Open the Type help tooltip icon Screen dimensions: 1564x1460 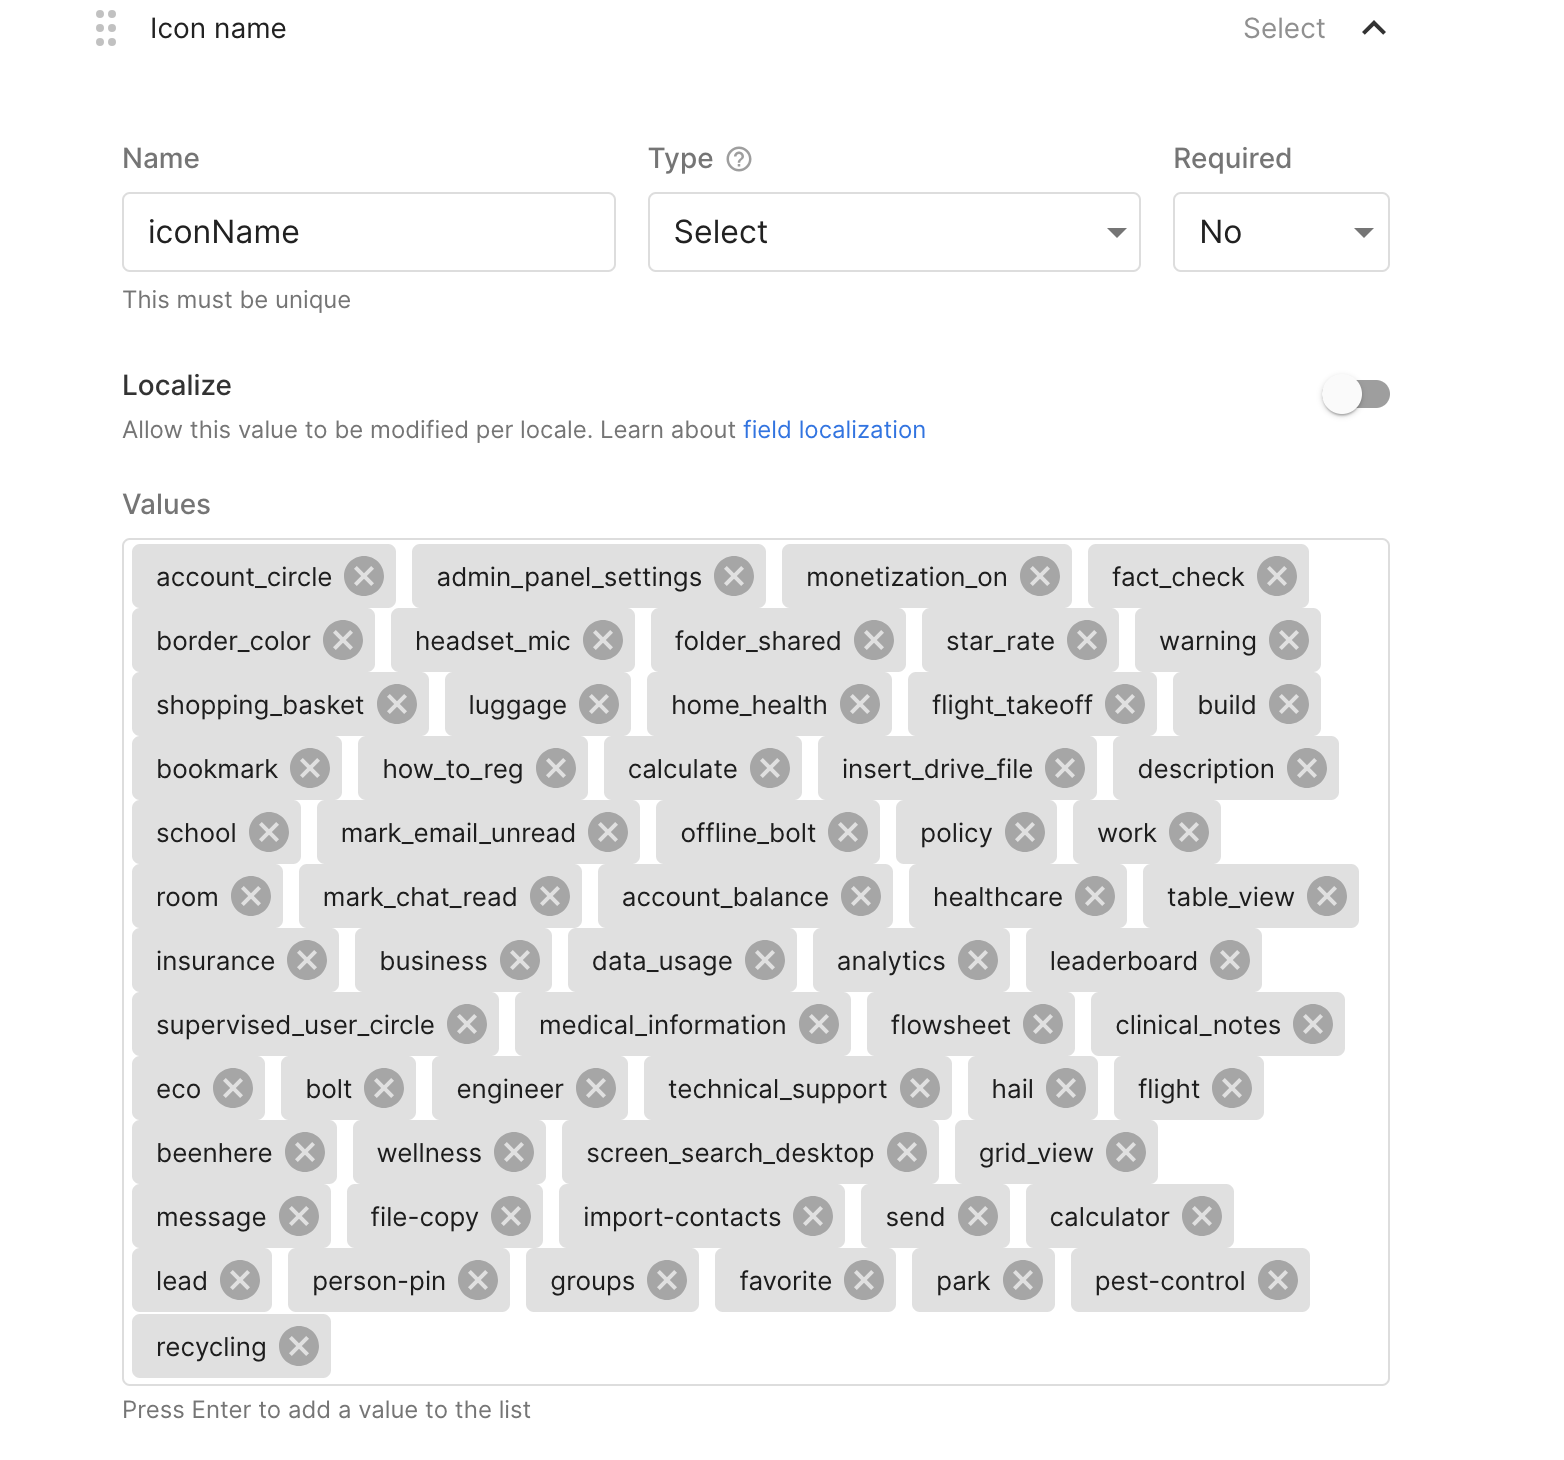pos(739,159)
